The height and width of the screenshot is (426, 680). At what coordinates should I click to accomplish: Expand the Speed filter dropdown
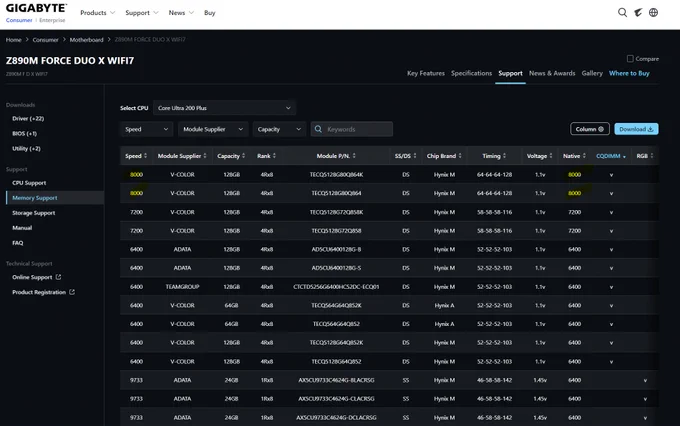pyautogui.click(x=146, y=129)
